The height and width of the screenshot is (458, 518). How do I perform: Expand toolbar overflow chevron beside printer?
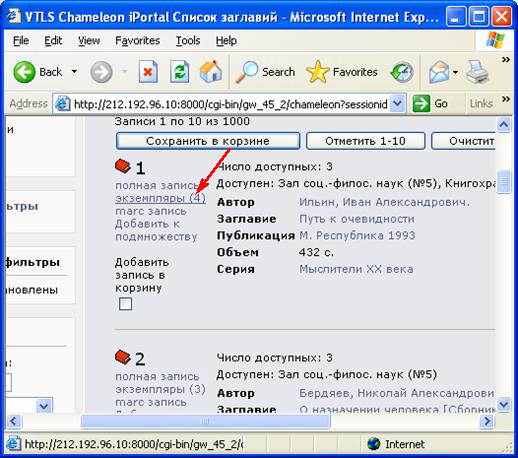point(506,60)
